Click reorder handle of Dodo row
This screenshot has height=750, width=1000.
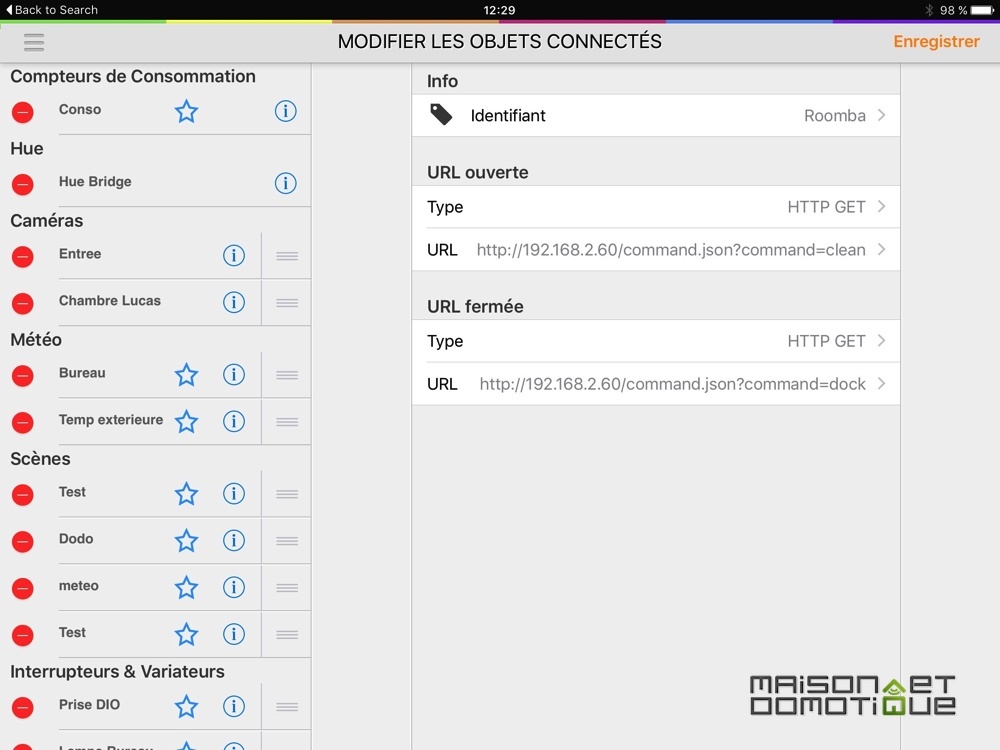coord(287,541)
